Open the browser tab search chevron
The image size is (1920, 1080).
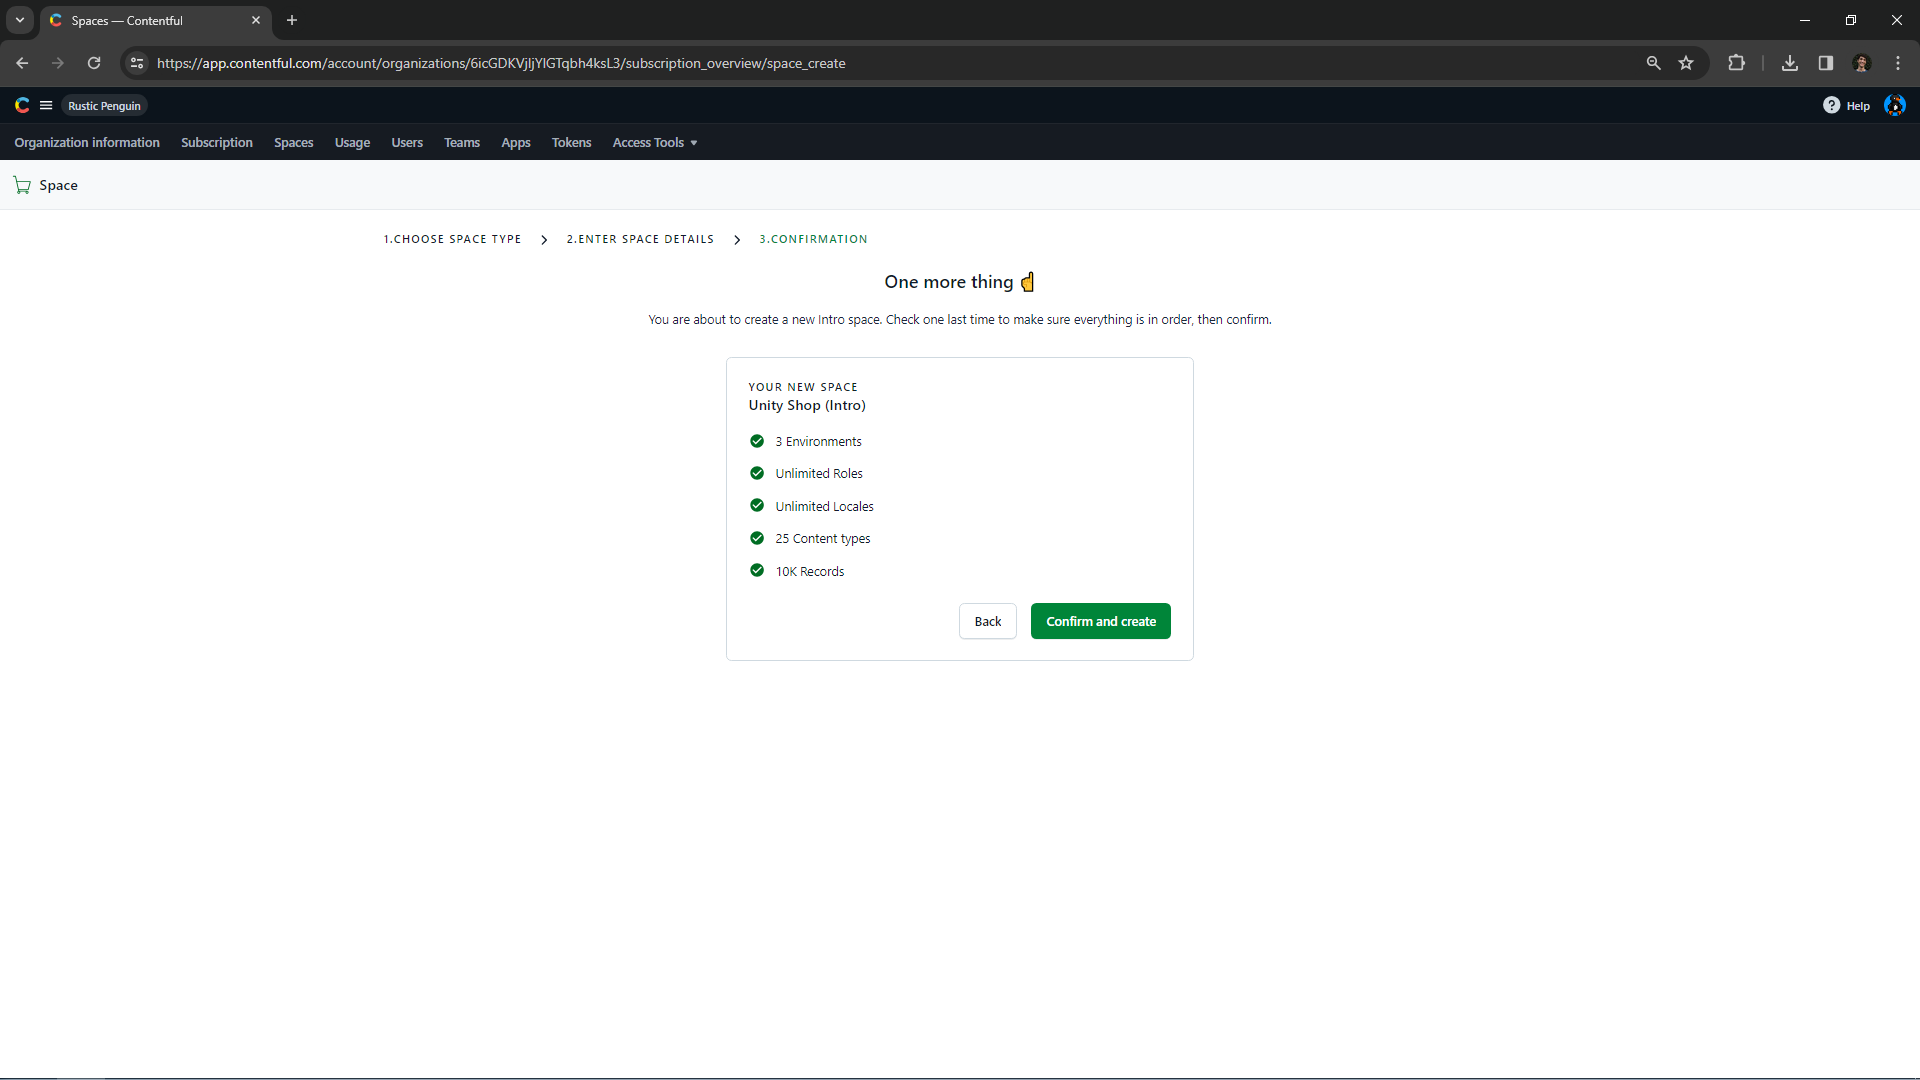19,20
